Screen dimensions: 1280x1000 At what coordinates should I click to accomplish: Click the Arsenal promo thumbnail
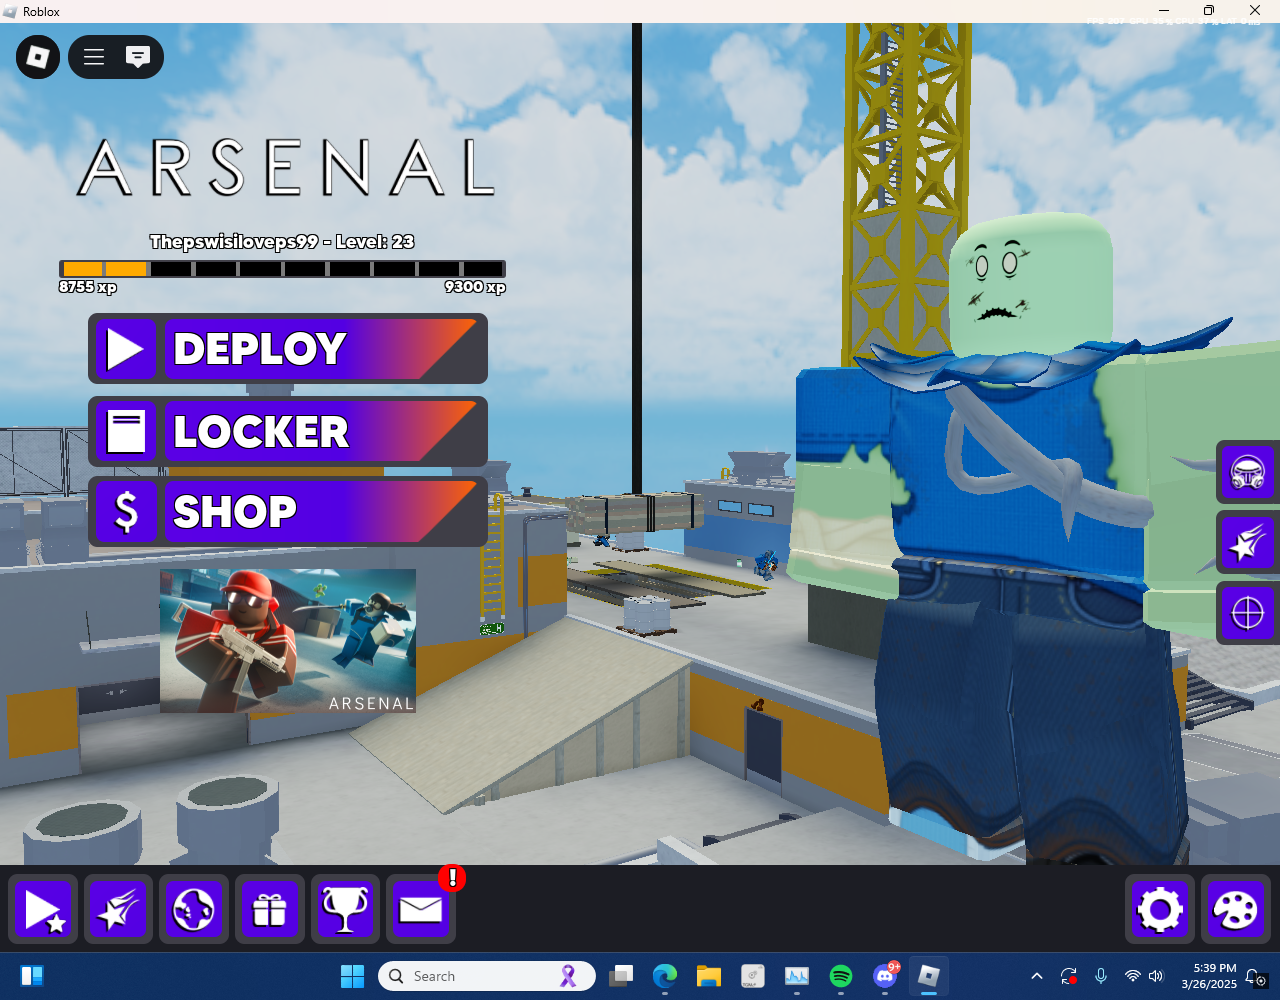[288, 641]
